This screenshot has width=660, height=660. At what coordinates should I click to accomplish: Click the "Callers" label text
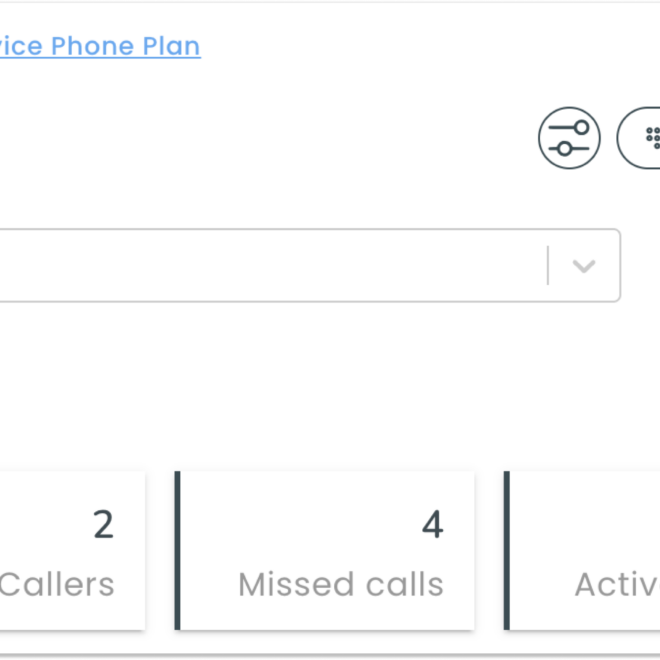[x=57, y=584]
